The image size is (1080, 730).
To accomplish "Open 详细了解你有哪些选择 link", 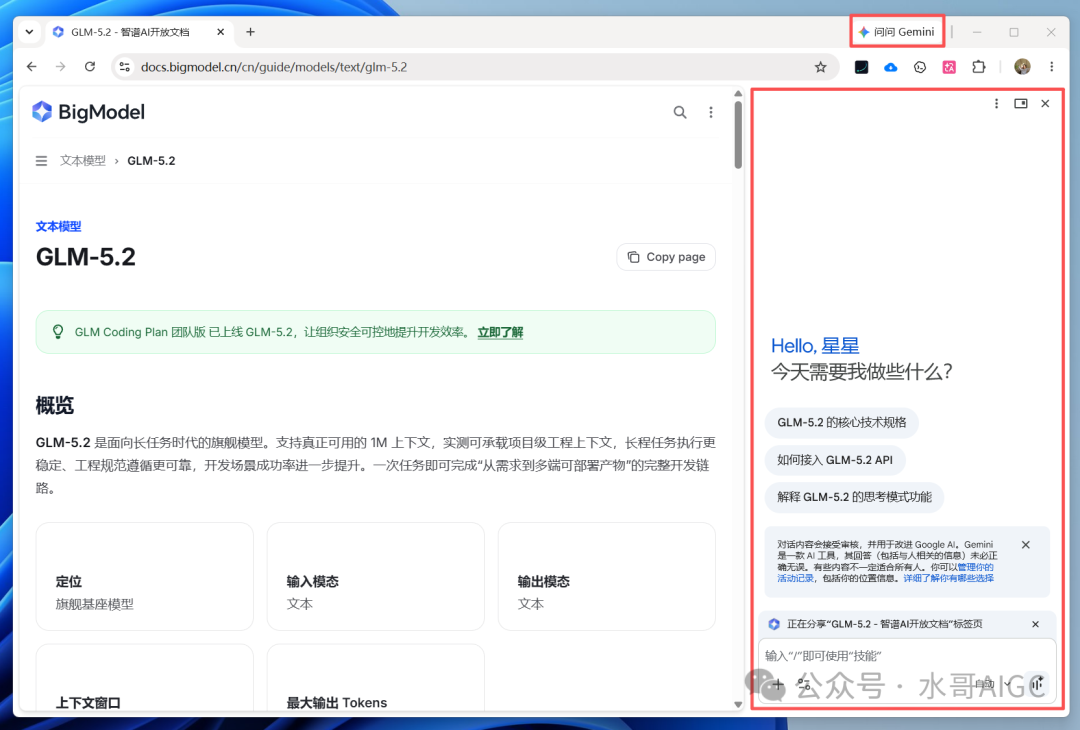I will point(948,578).
